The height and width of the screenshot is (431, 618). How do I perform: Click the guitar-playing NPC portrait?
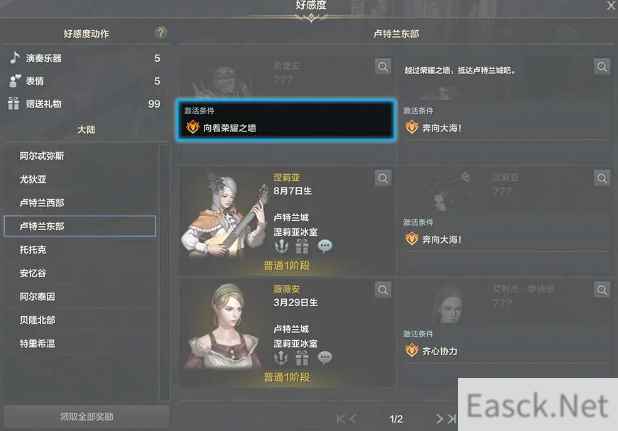(224, 215)
